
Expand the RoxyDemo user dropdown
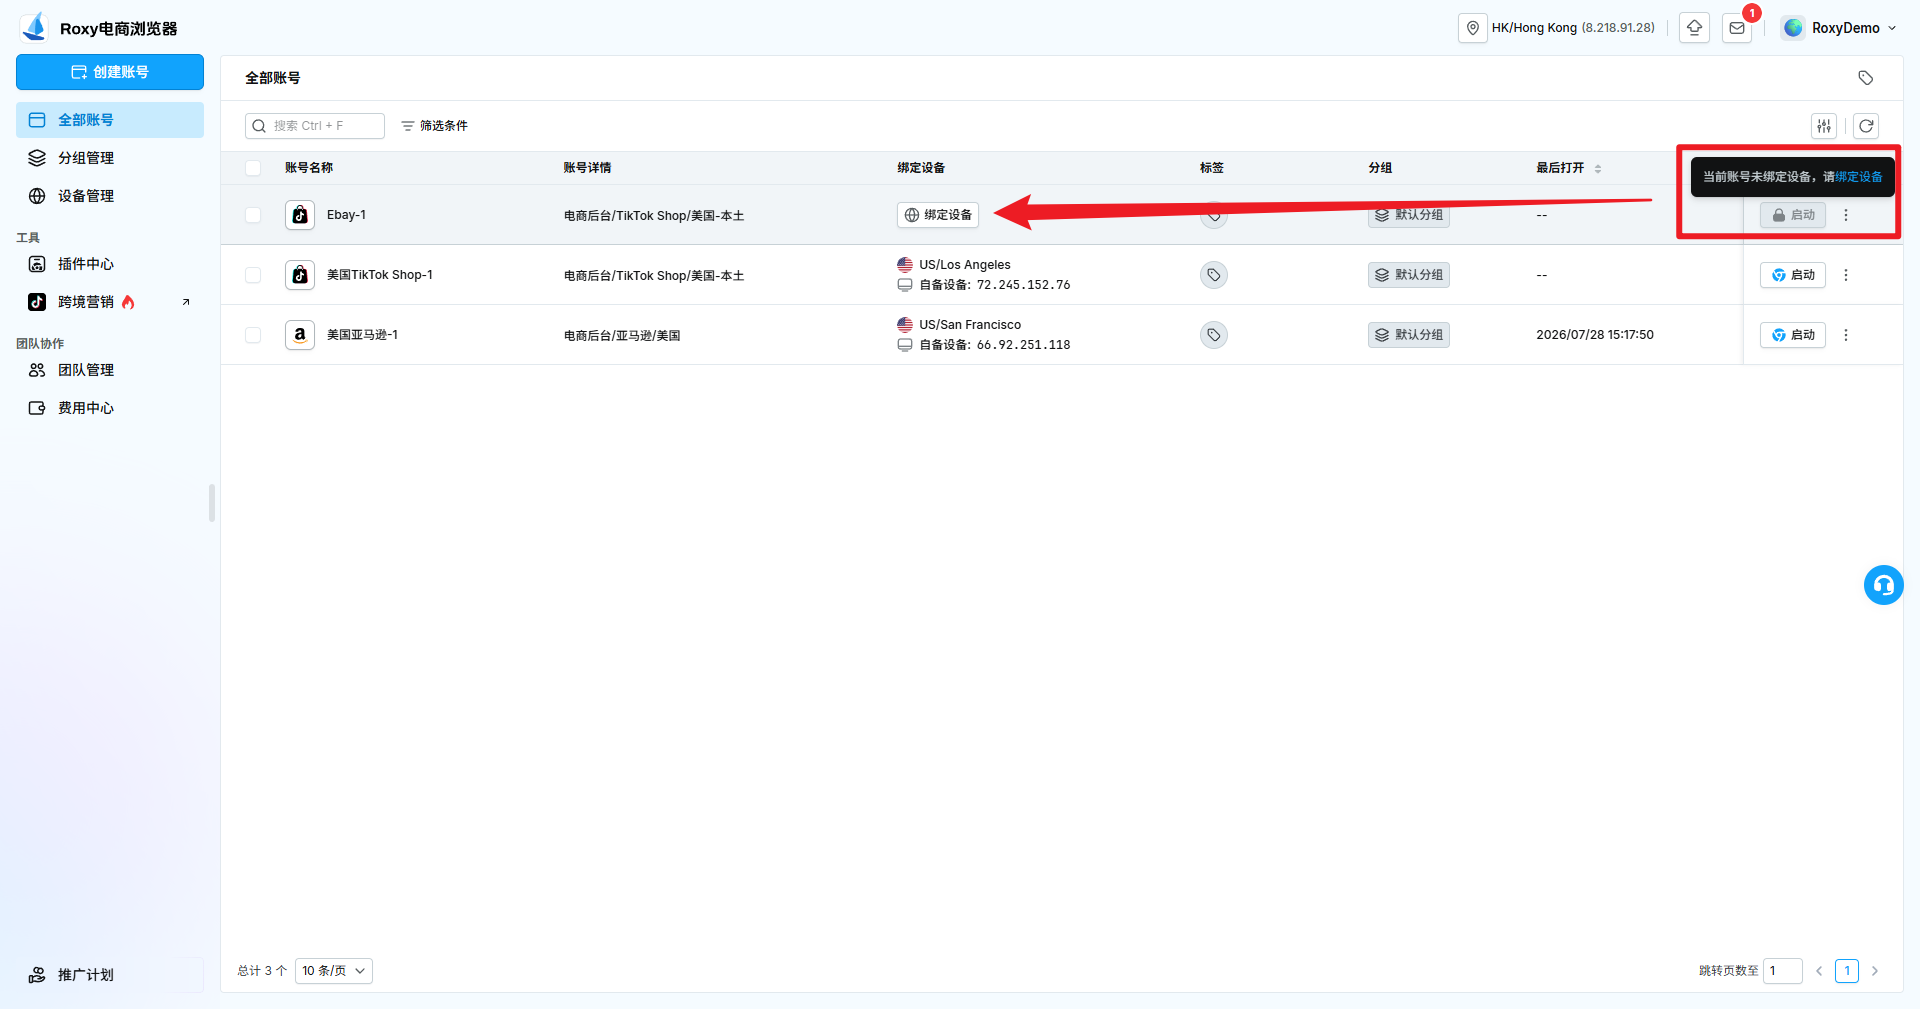pos(1892,28)
